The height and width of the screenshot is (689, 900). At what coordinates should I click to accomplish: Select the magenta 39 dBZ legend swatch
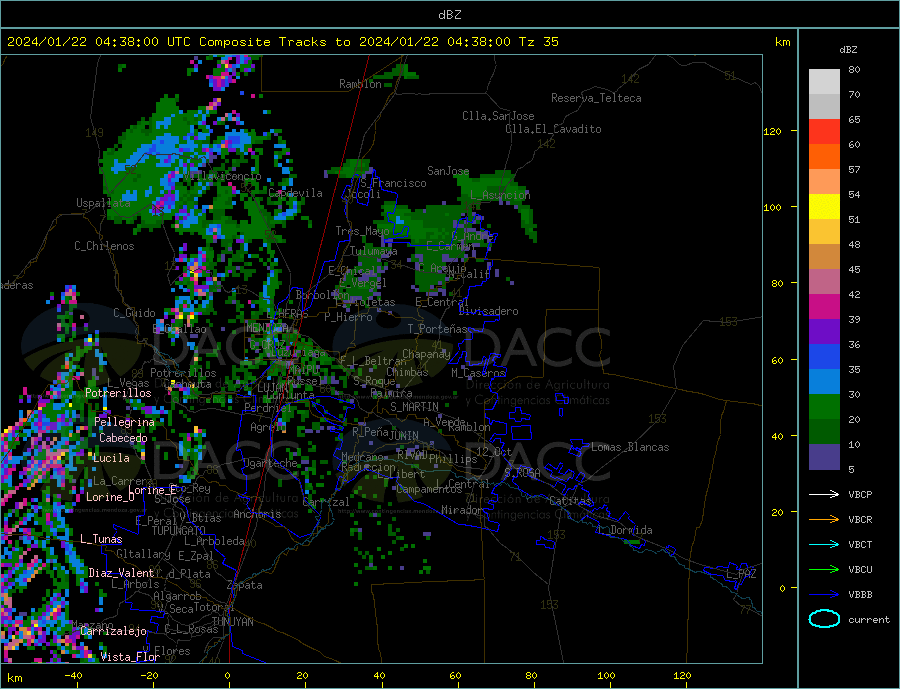pos(824,307)
